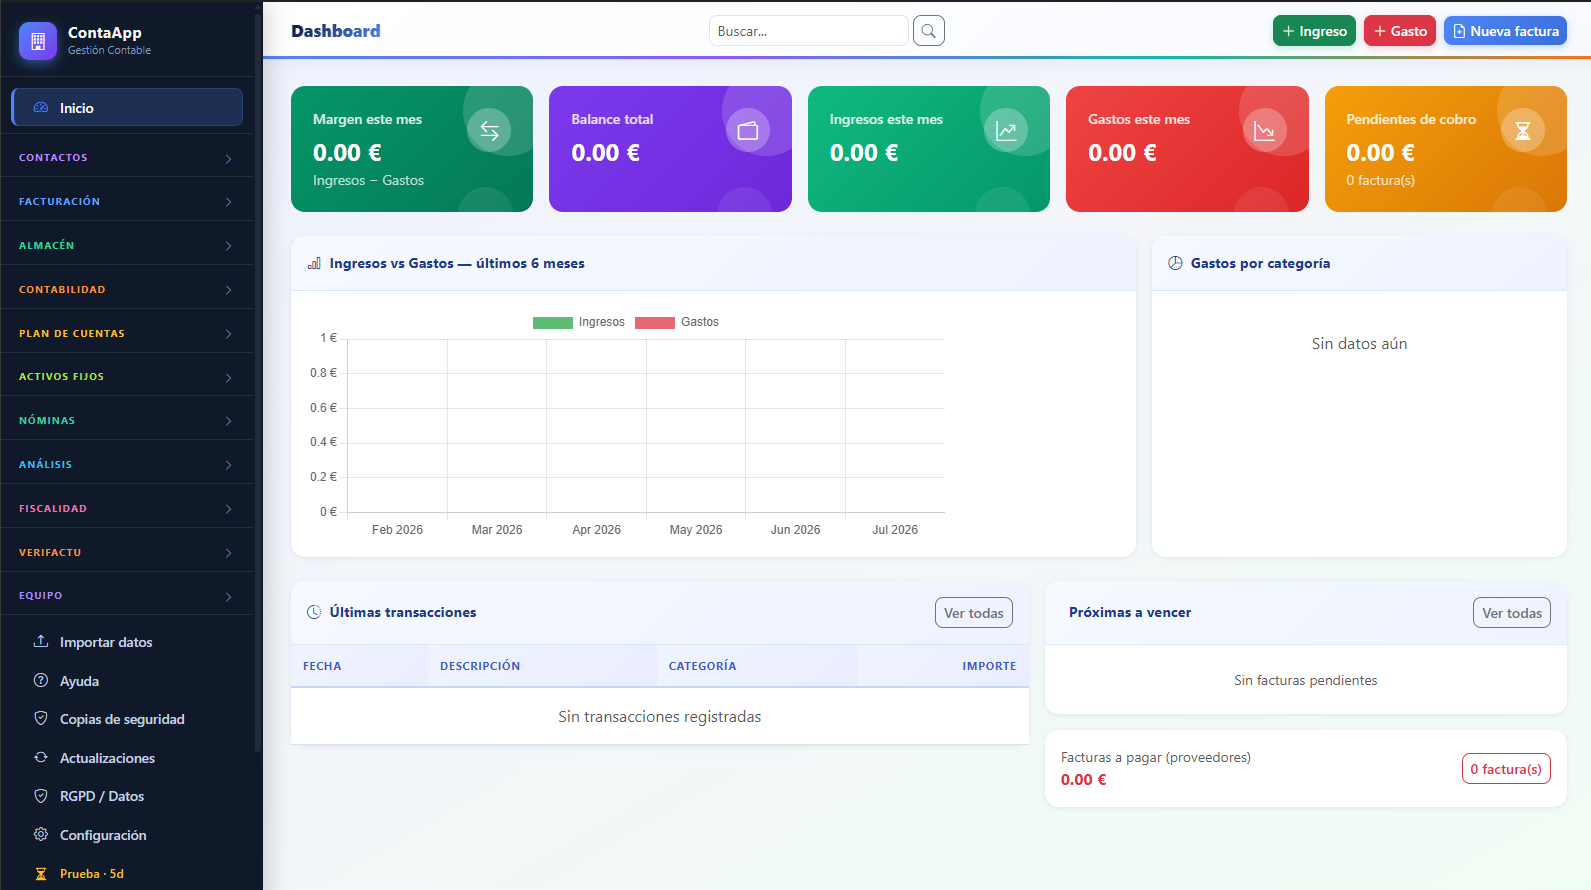This screenshot has width=1591, height=890.
Task: Click the Ingresos este mes chart icon
Action: click(x=1006, y=130)
